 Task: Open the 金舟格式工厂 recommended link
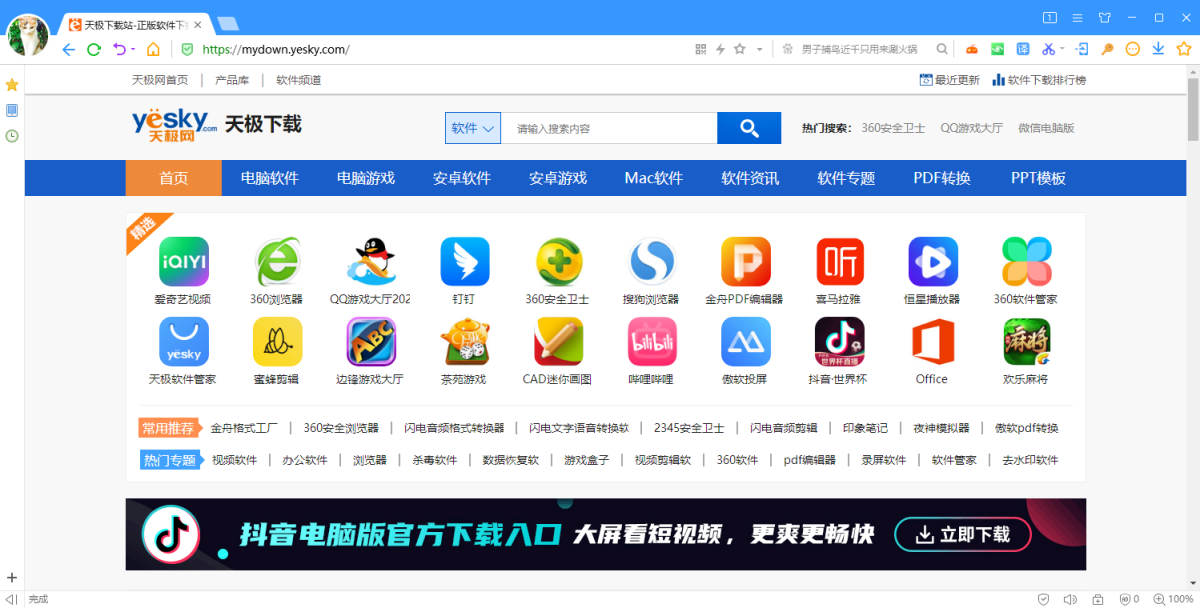pyautogui.click(x=244, y=428)
